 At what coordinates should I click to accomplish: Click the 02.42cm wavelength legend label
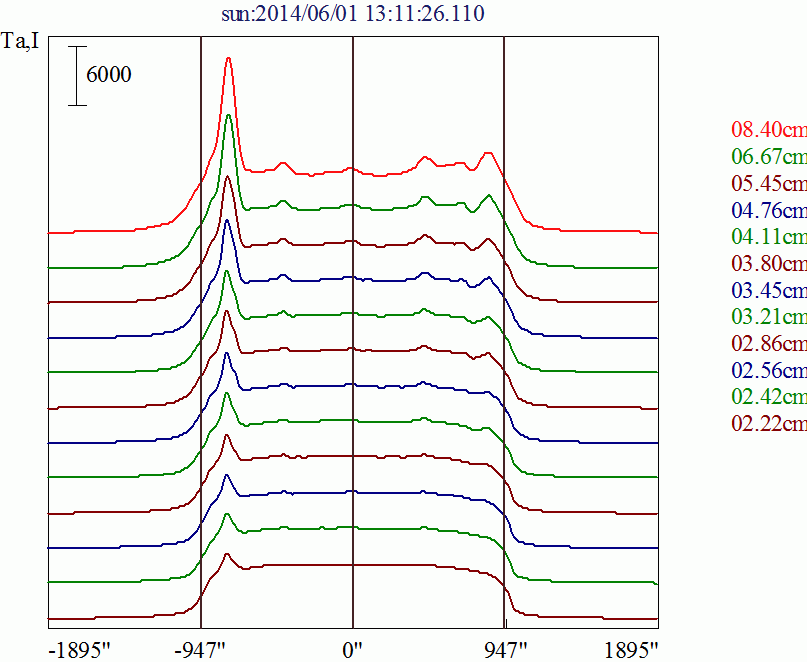click(769, 397)
